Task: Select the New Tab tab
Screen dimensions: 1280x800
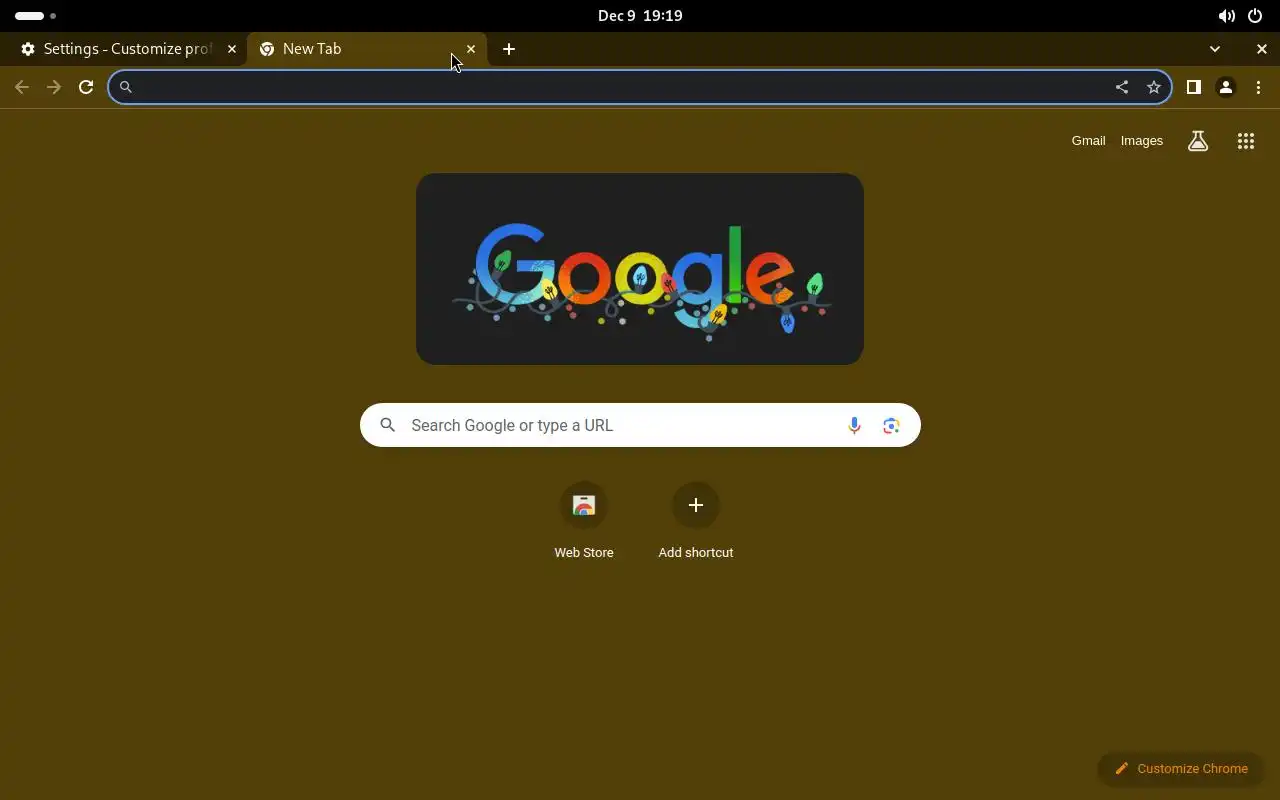Action: click(367, 49)
